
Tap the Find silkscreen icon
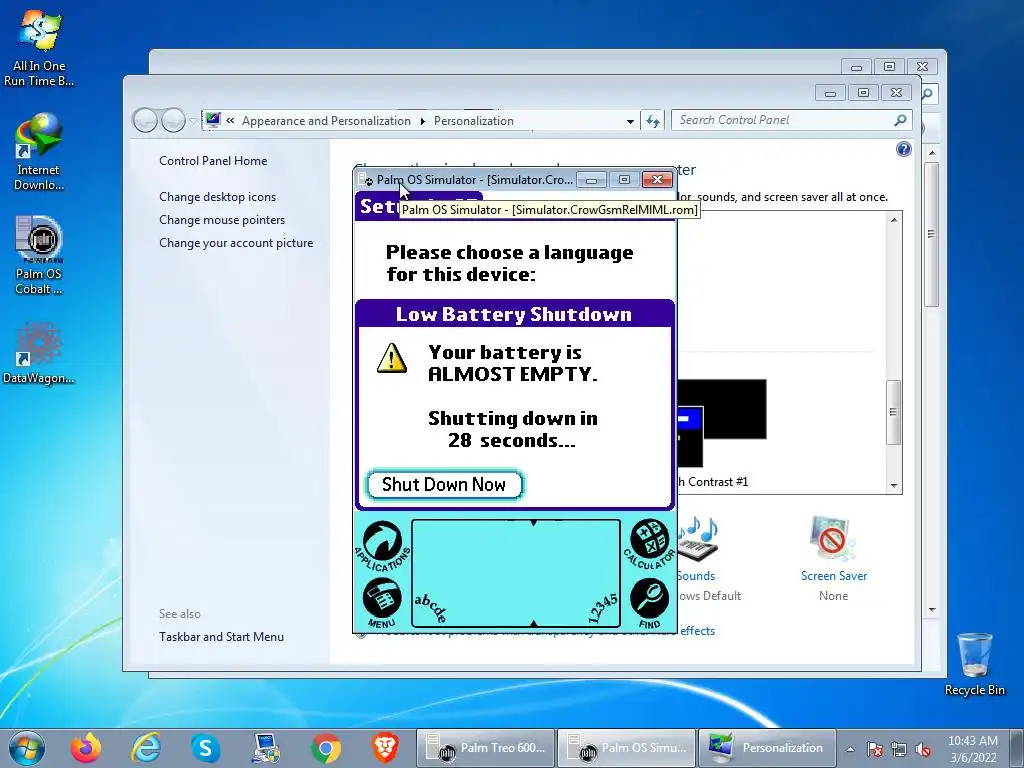click(649, 603)
